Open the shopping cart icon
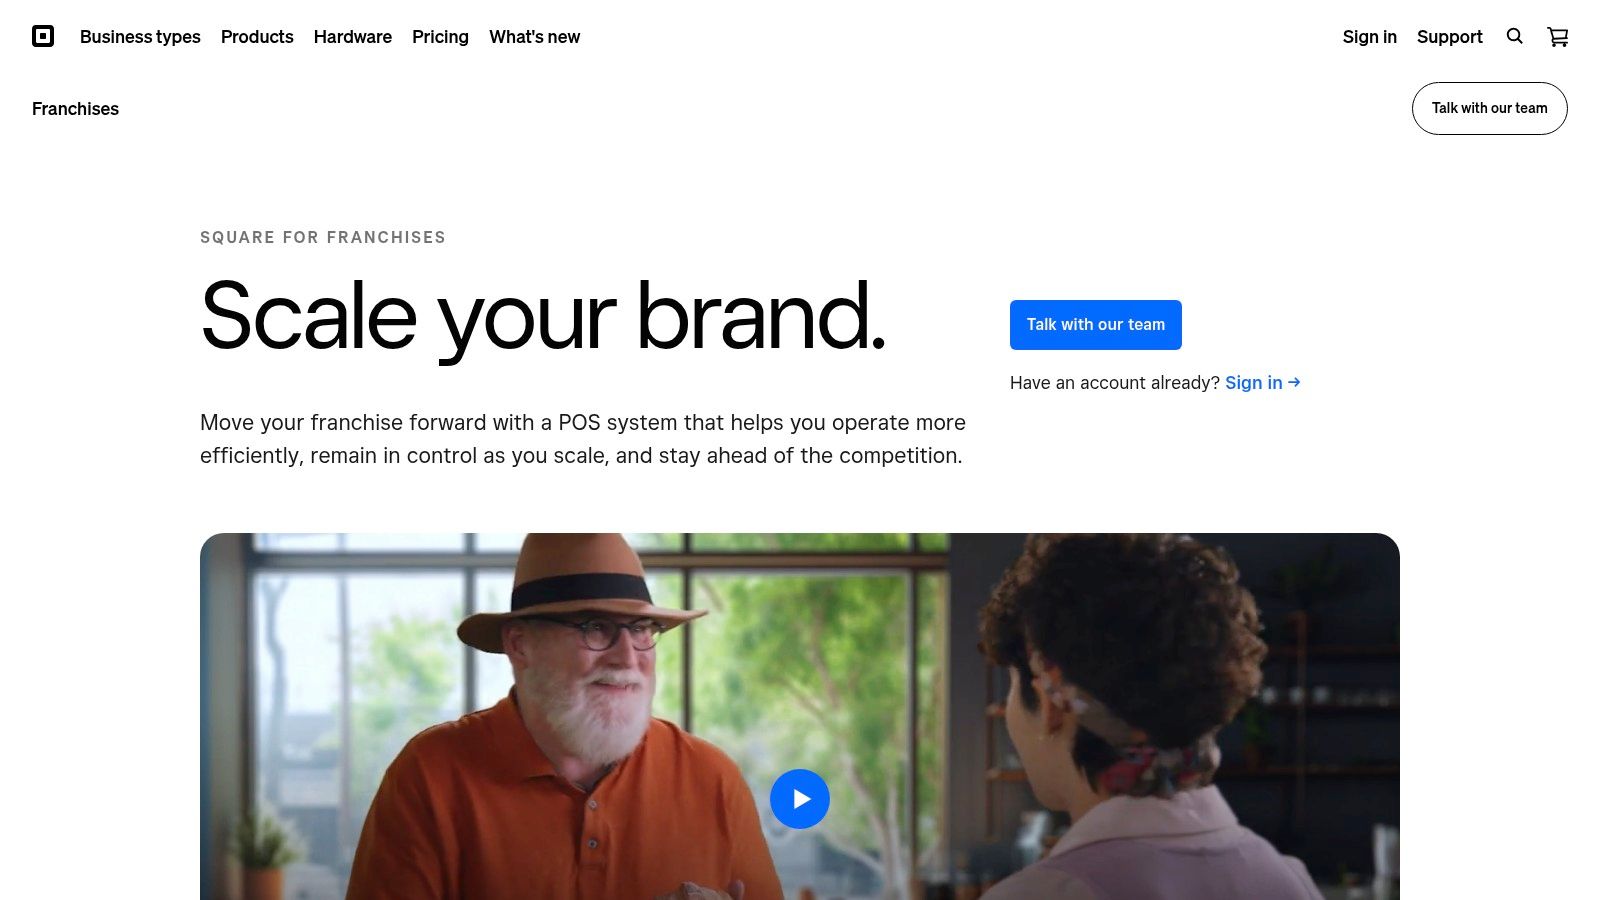Image resolution: width=1600 pixels, height=900 pixels. [x=1558, y=37]
